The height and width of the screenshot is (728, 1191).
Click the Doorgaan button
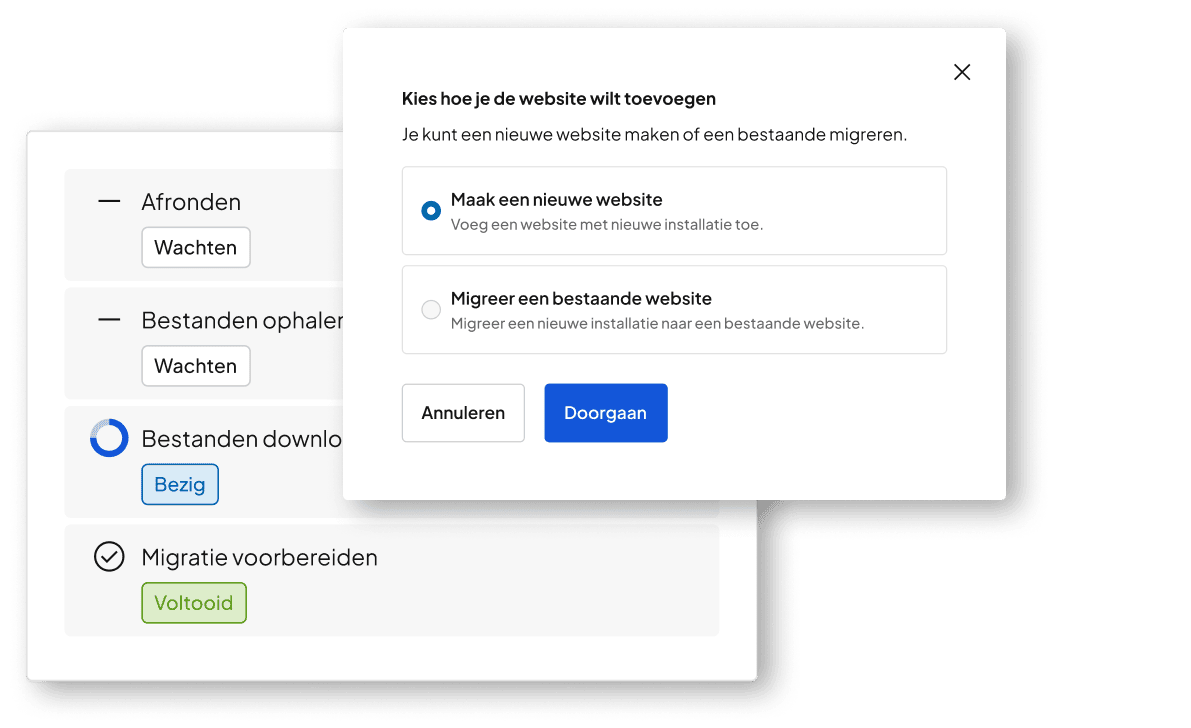point(605,413)
